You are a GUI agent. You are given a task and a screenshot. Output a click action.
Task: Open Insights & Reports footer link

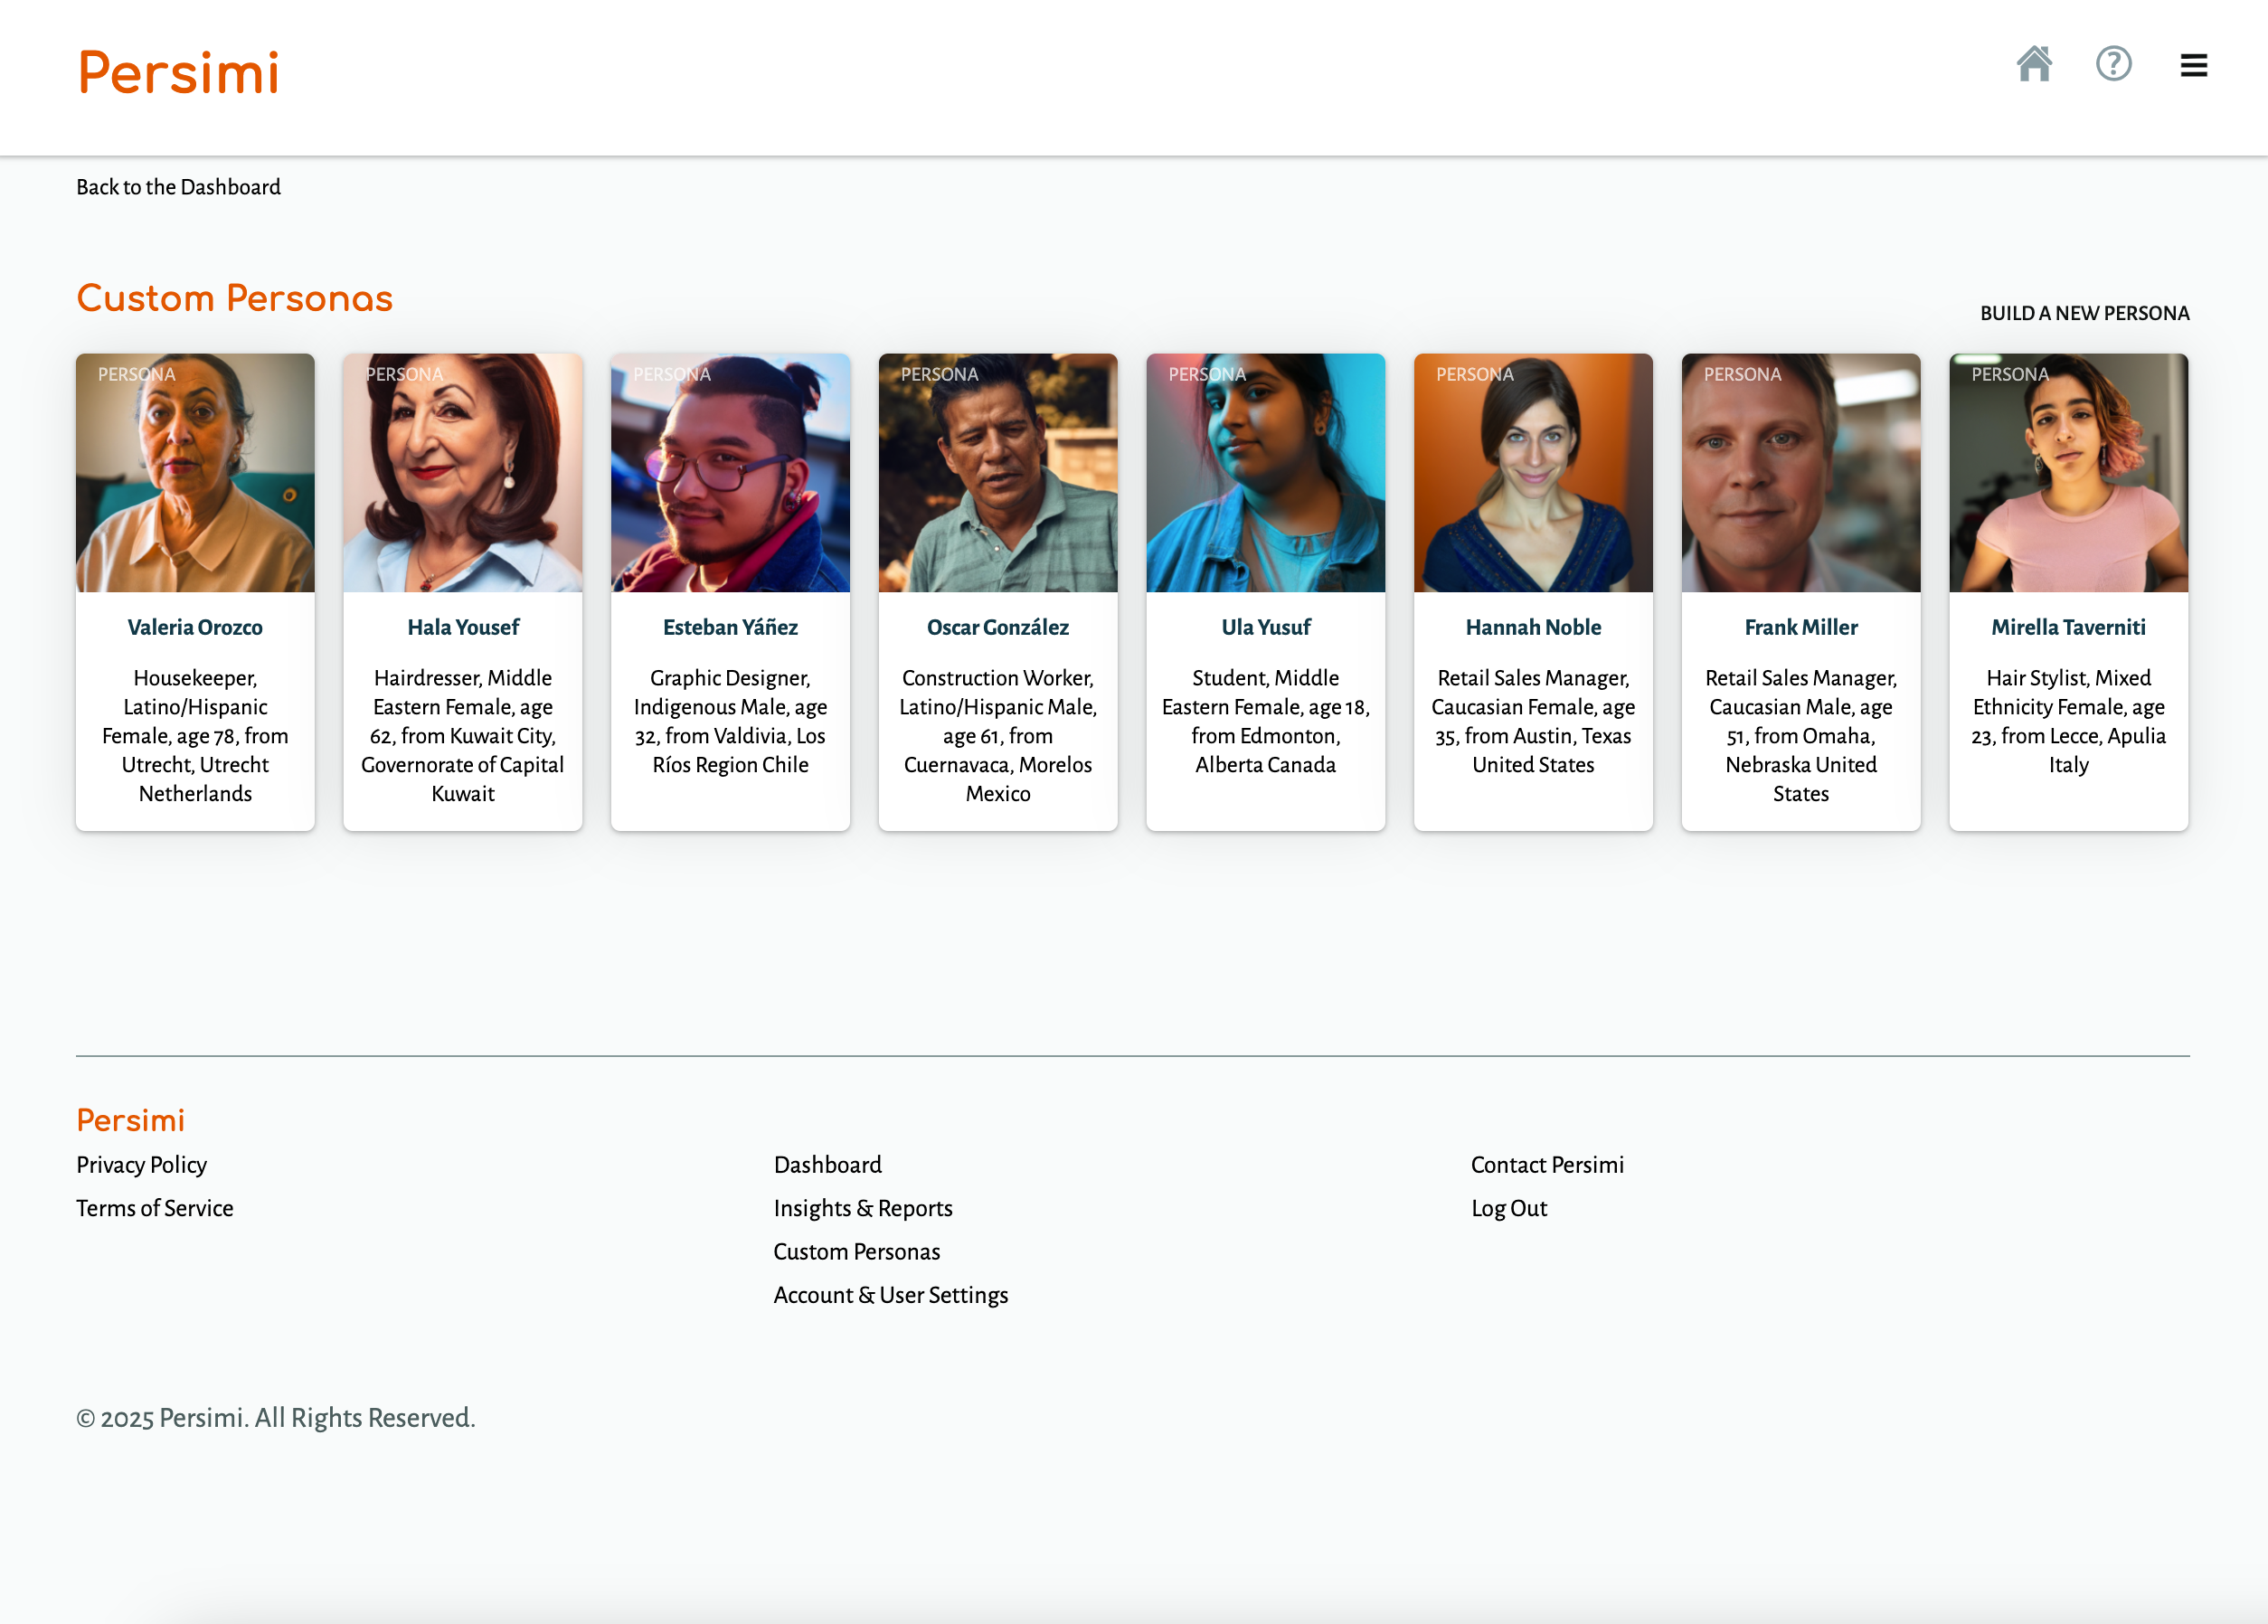coord(863,1208)
